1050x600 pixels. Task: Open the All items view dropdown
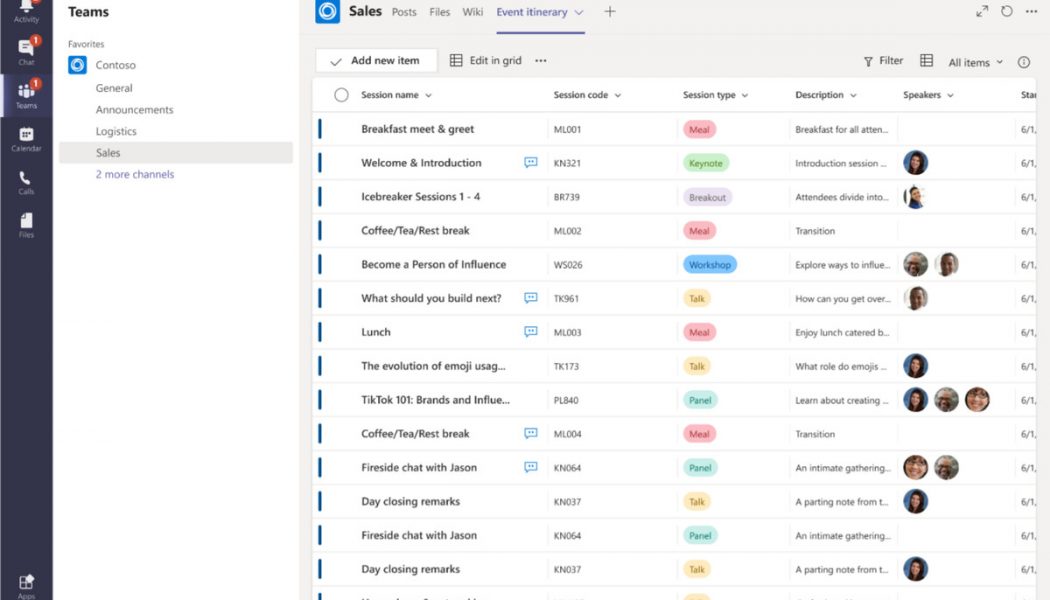[973, 61]
